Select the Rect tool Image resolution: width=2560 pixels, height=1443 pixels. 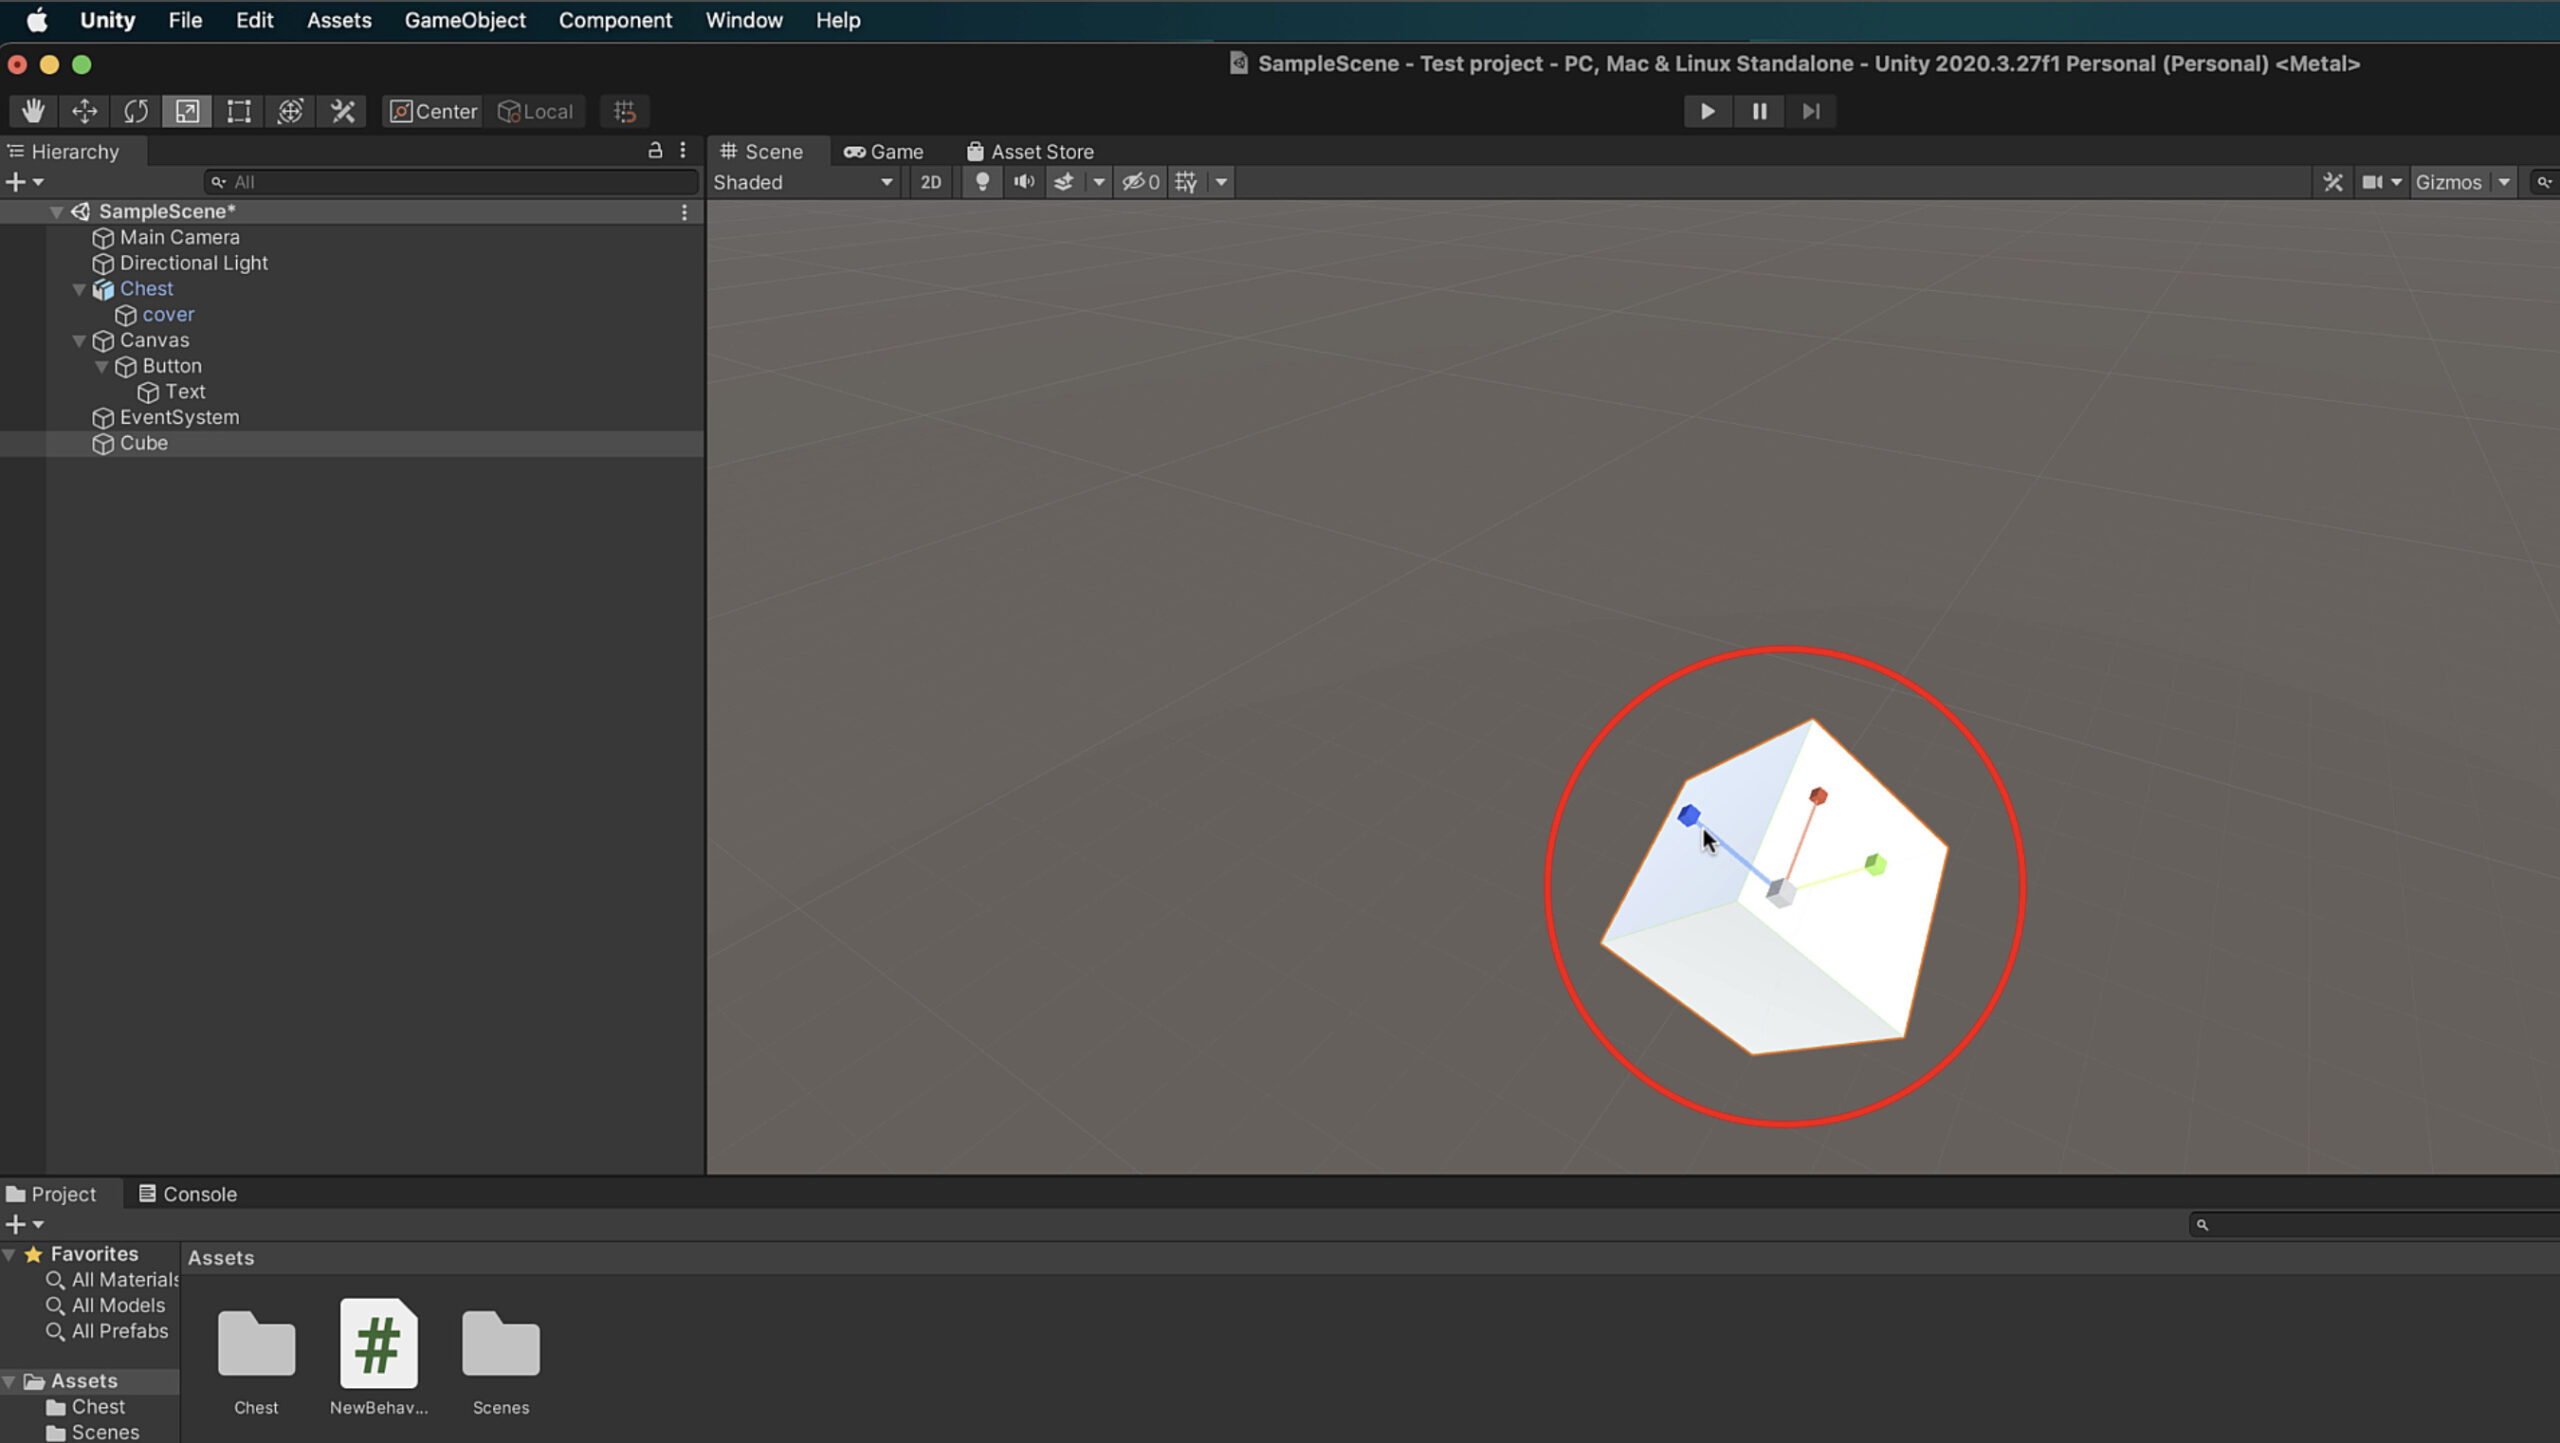[239, 111]
